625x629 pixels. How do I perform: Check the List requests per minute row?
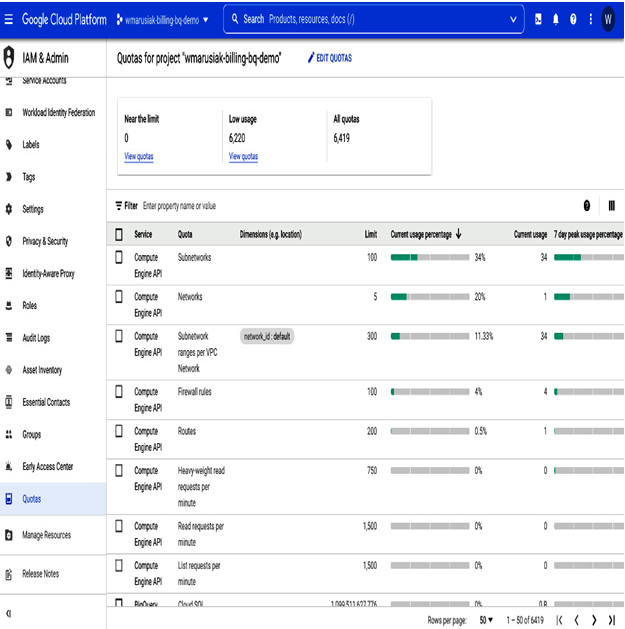[x=119, y=565]
